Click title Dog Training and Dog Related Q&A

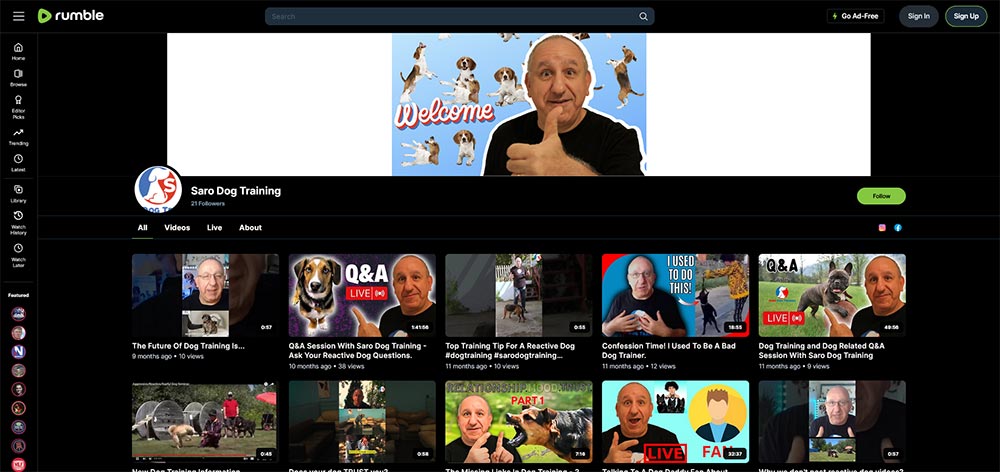(x=821, y=350)
